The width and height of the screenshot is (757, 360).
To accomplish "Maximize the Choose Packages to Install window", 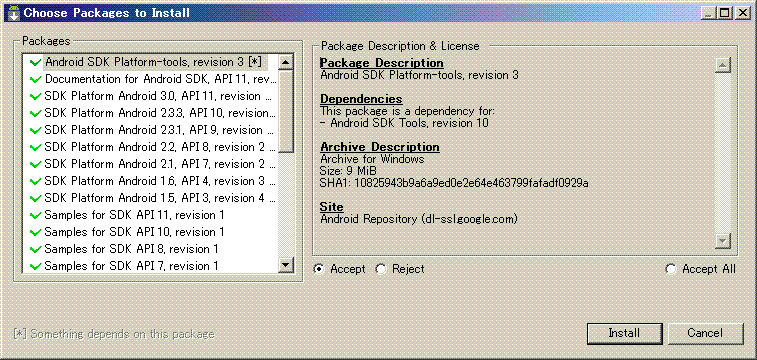I will tap(724, 13).
